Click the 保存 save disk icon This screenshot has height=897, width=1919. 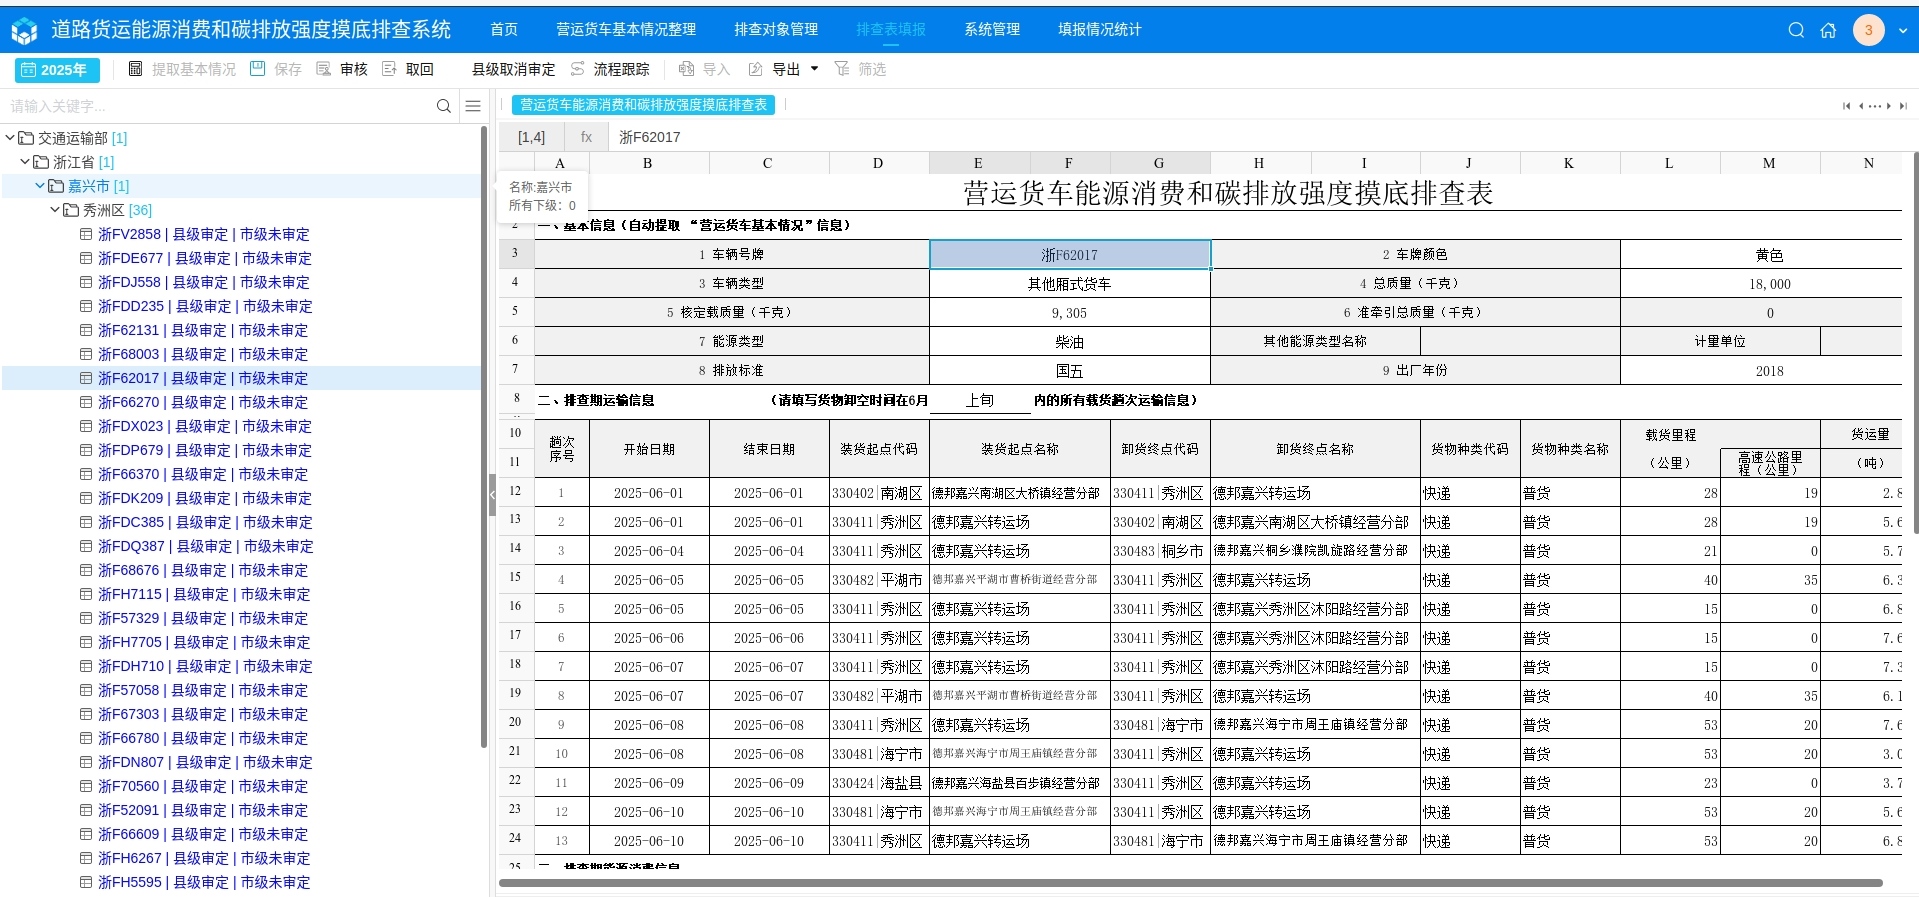[x=257, y=69]
